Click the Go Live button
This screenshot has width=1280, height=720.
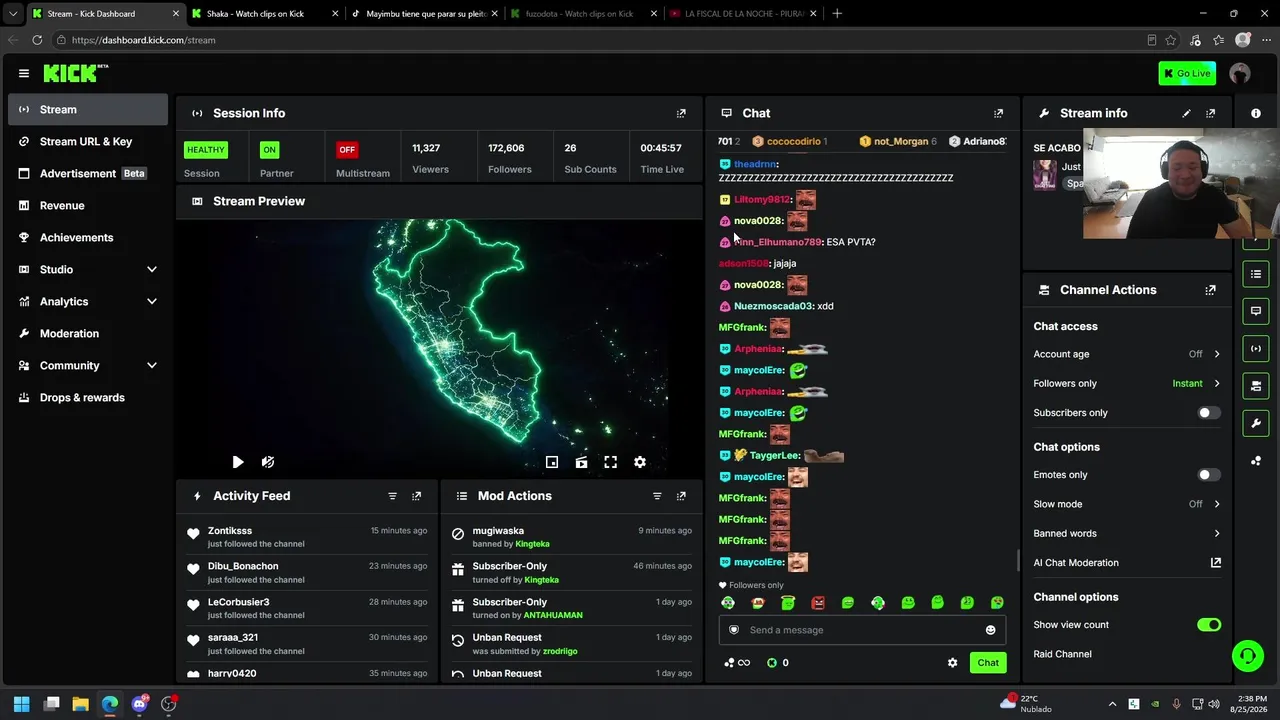[x=1186, y=73]
